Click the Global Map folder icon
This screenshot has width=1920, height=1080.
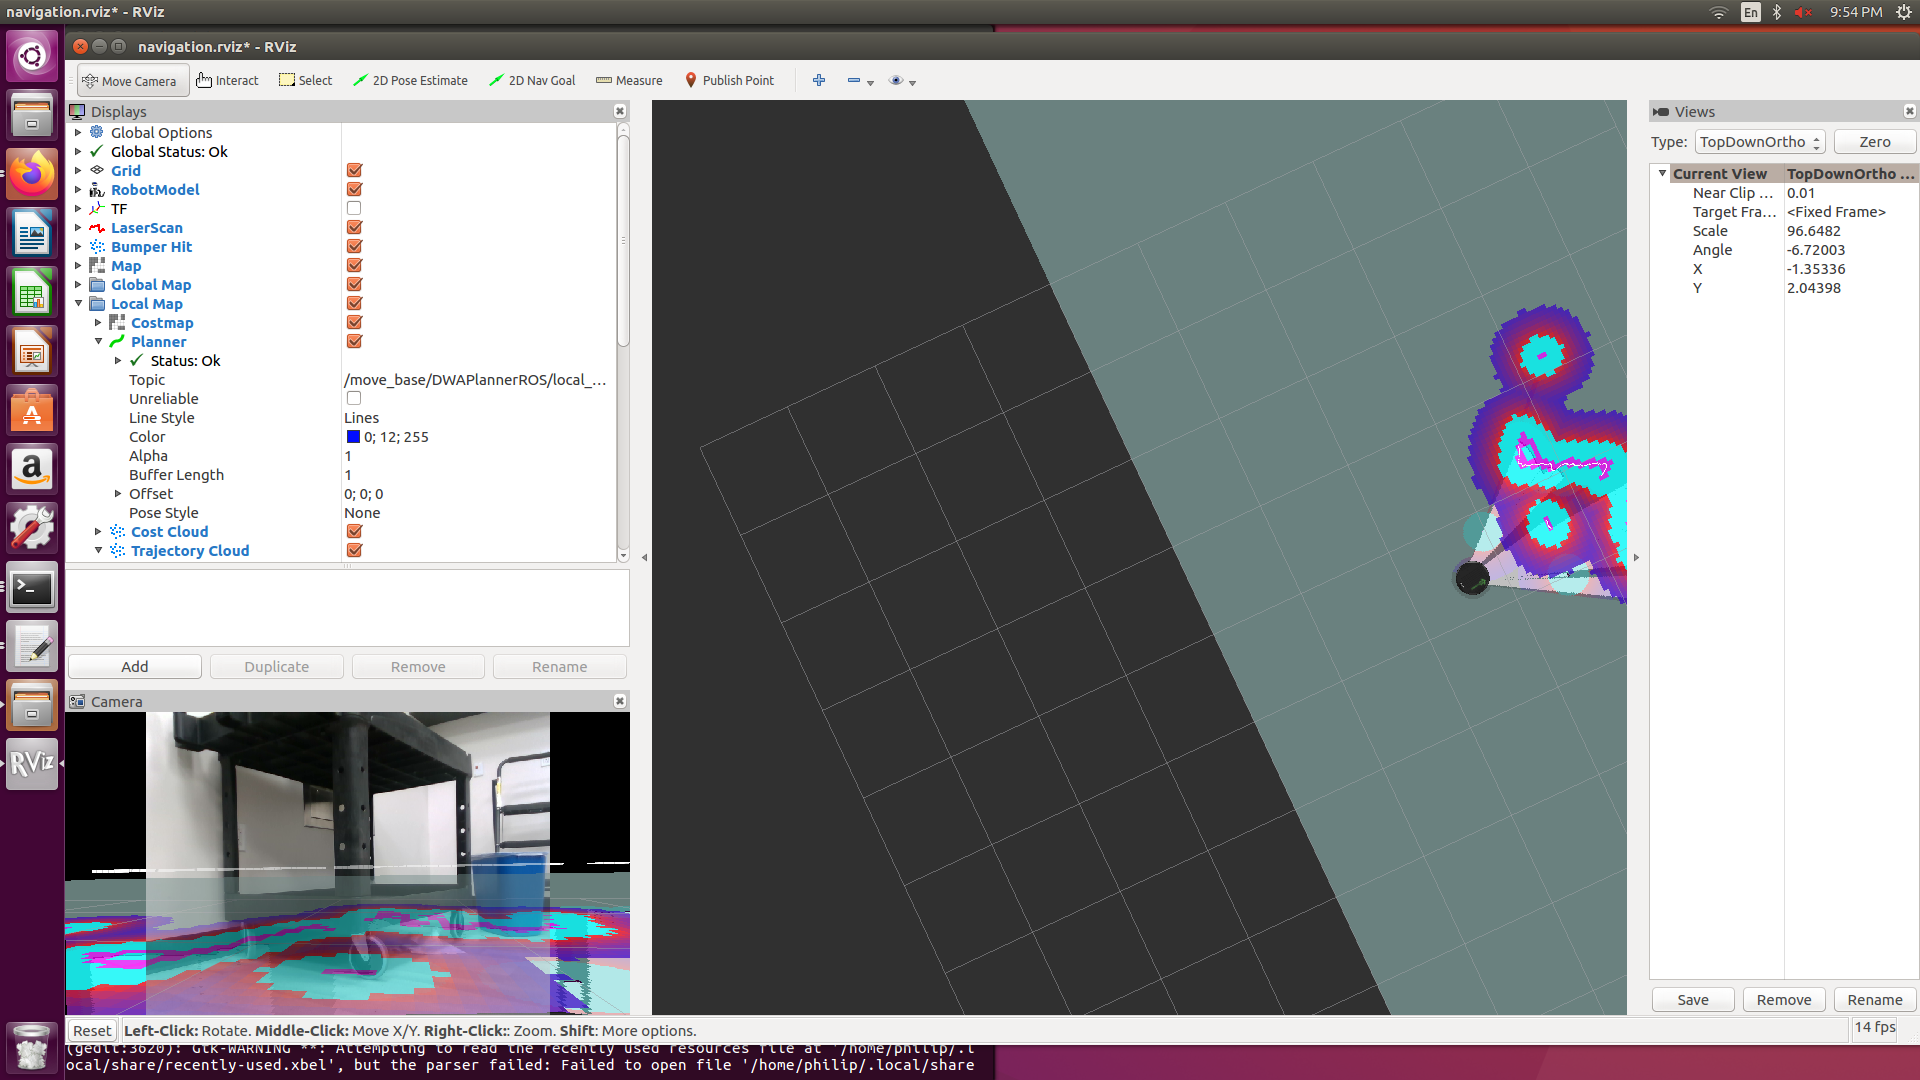[x=97, y=285]
